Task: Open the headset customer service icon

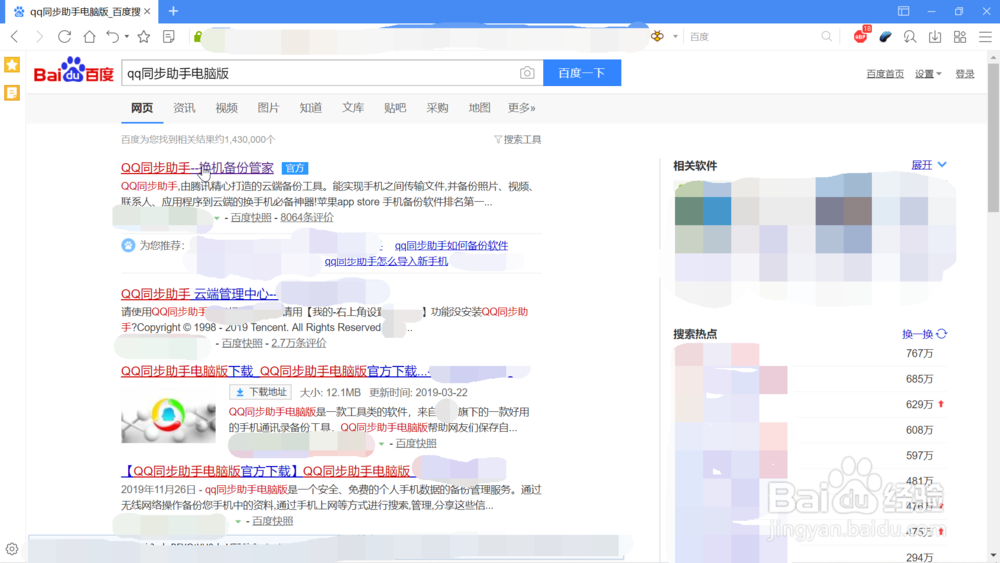Action: tap(910, 36)
